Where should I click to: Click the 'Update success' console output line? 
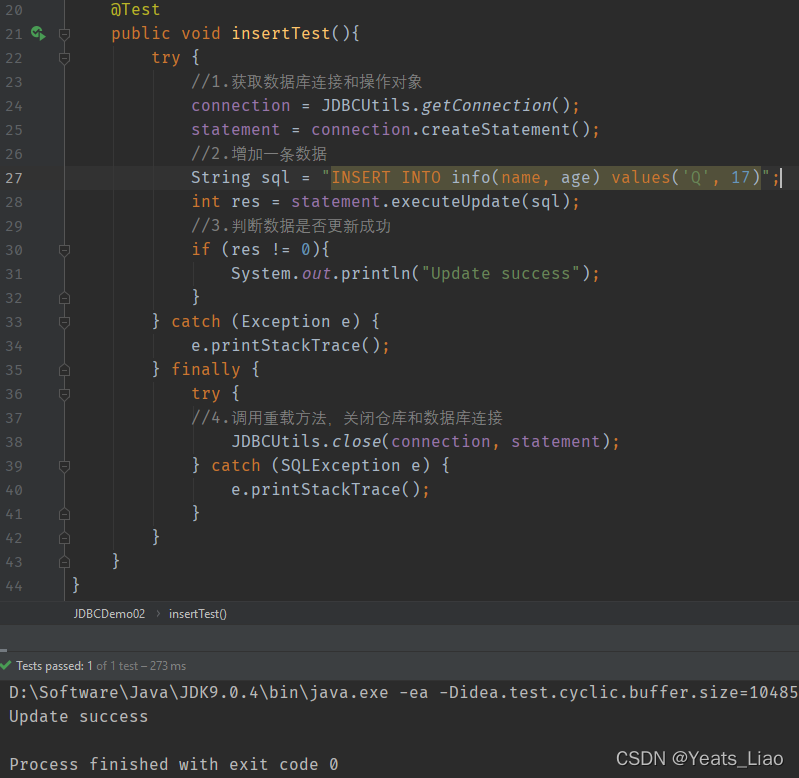[x=78, y=716]
